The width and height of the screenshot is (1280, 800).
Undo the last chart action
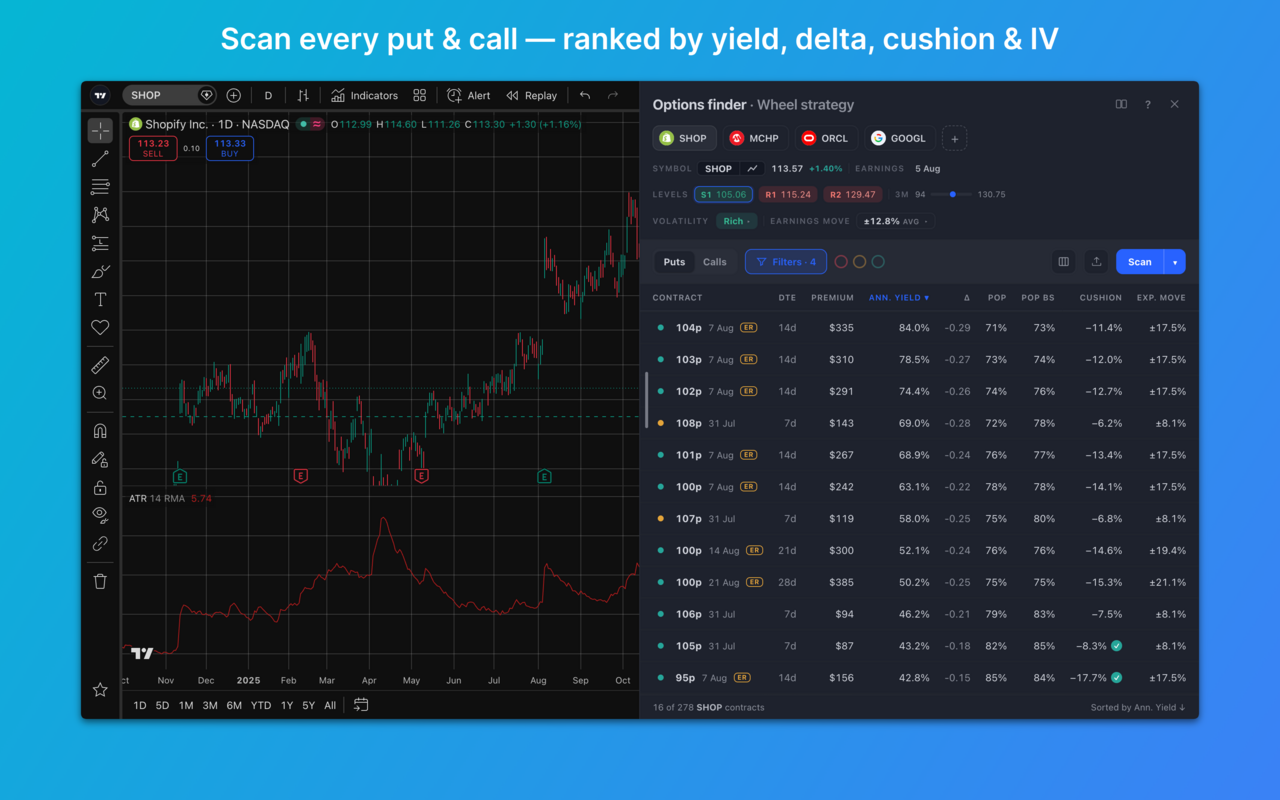tap(585, 95)
